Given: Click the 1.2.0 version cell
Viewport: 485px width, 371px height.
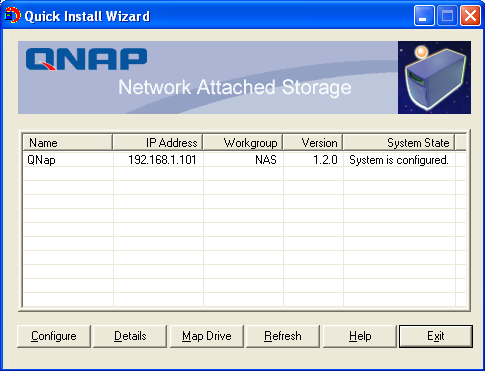Looking at the screenshot, I should tap(313, 160).
